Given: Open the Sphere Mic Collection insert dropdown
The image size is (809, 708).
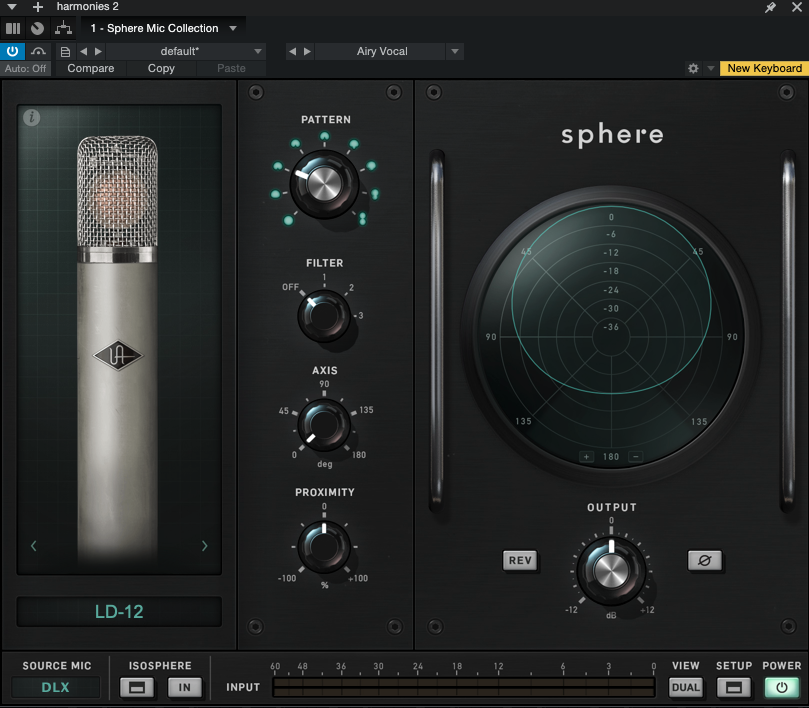Looking at the screenshot, I should coord(233,28).
